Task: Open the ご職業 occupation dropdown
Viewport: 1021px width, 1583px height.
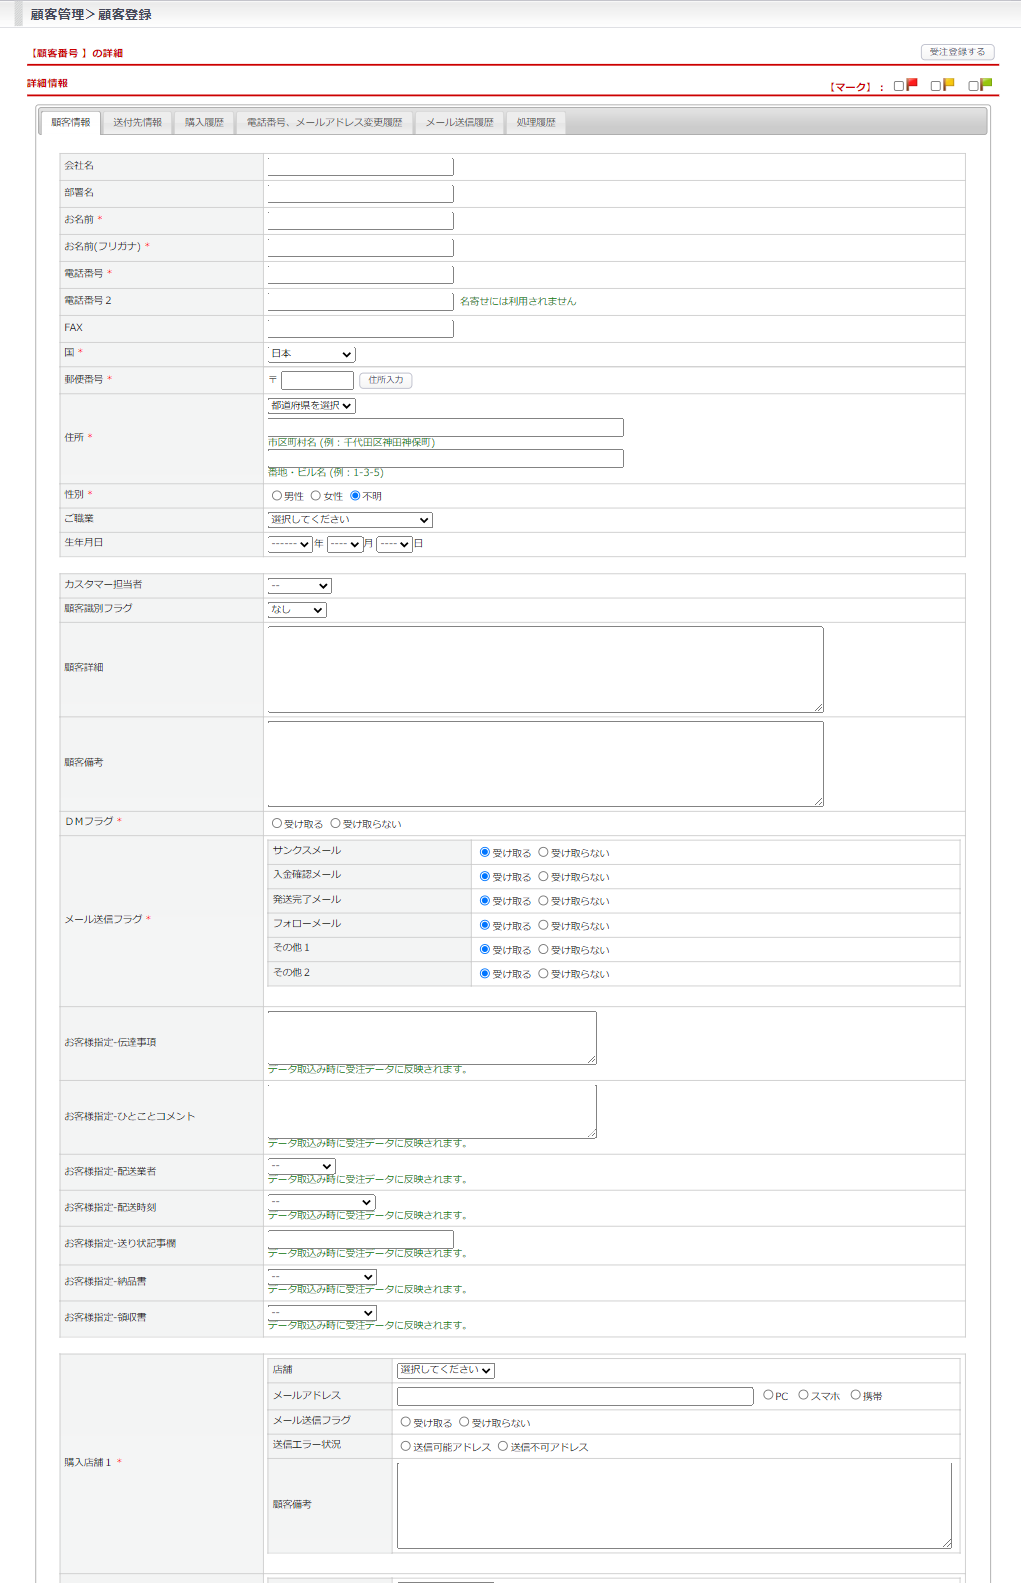Action: click(x=350, y=520)
